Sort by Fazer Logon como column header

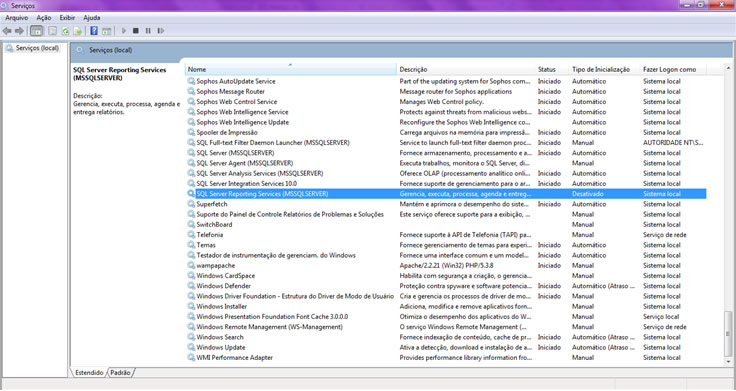tap(674, 69)
